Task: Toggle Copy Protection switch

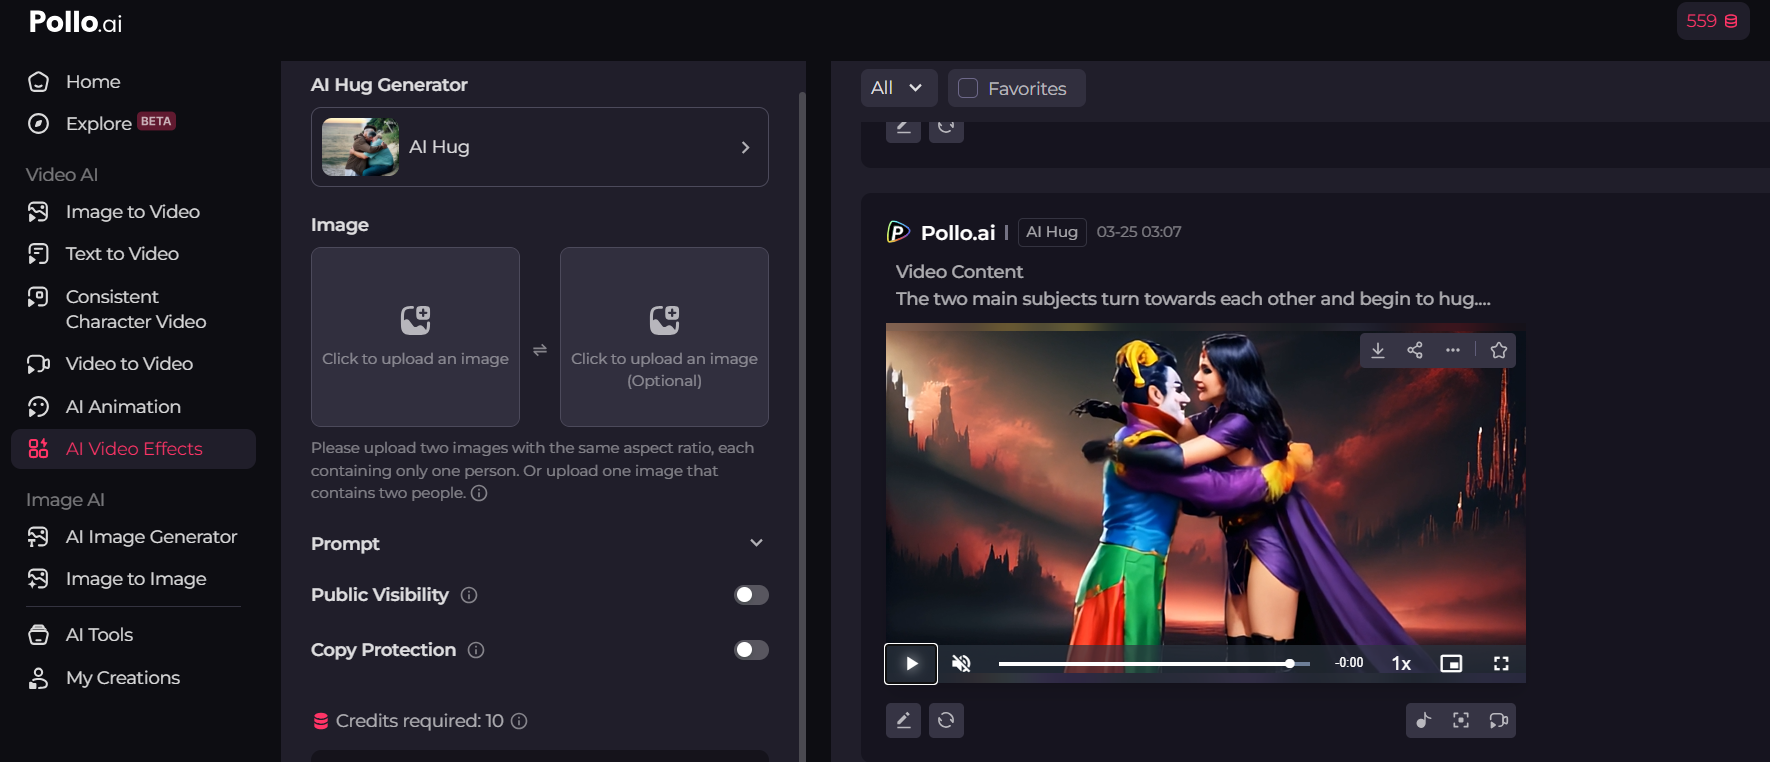Action: [751, 650]
